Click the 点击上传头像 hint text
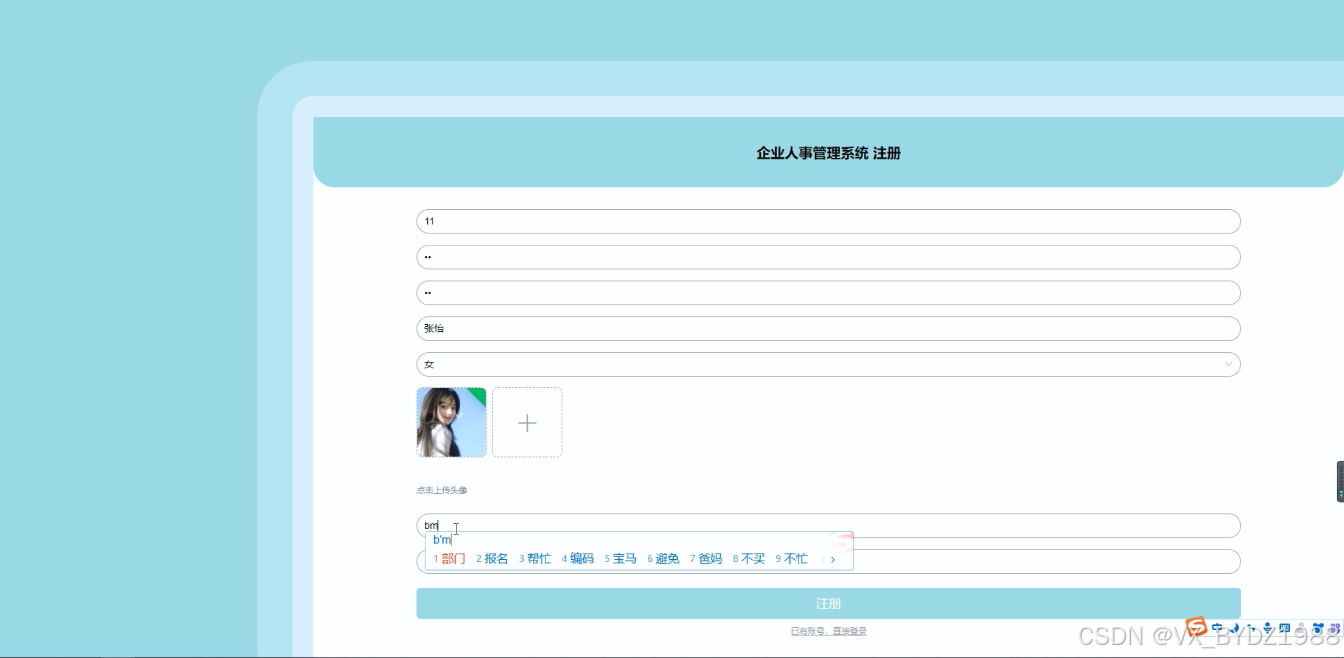The width and height of the screenshot is (1344, 658). click(441, 490)
